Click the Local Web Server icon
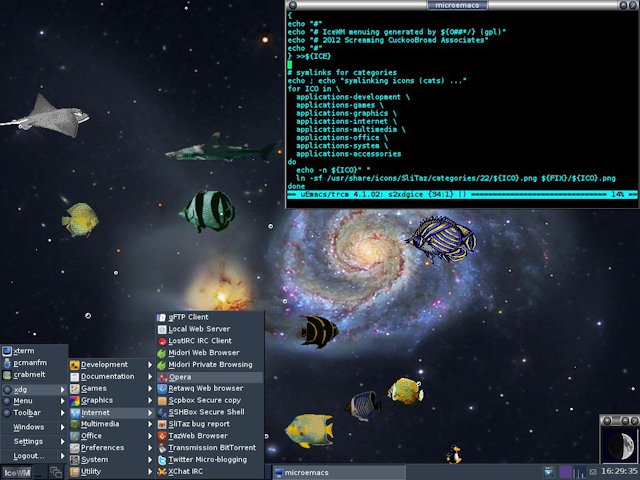640x480 pixels. 162,329
